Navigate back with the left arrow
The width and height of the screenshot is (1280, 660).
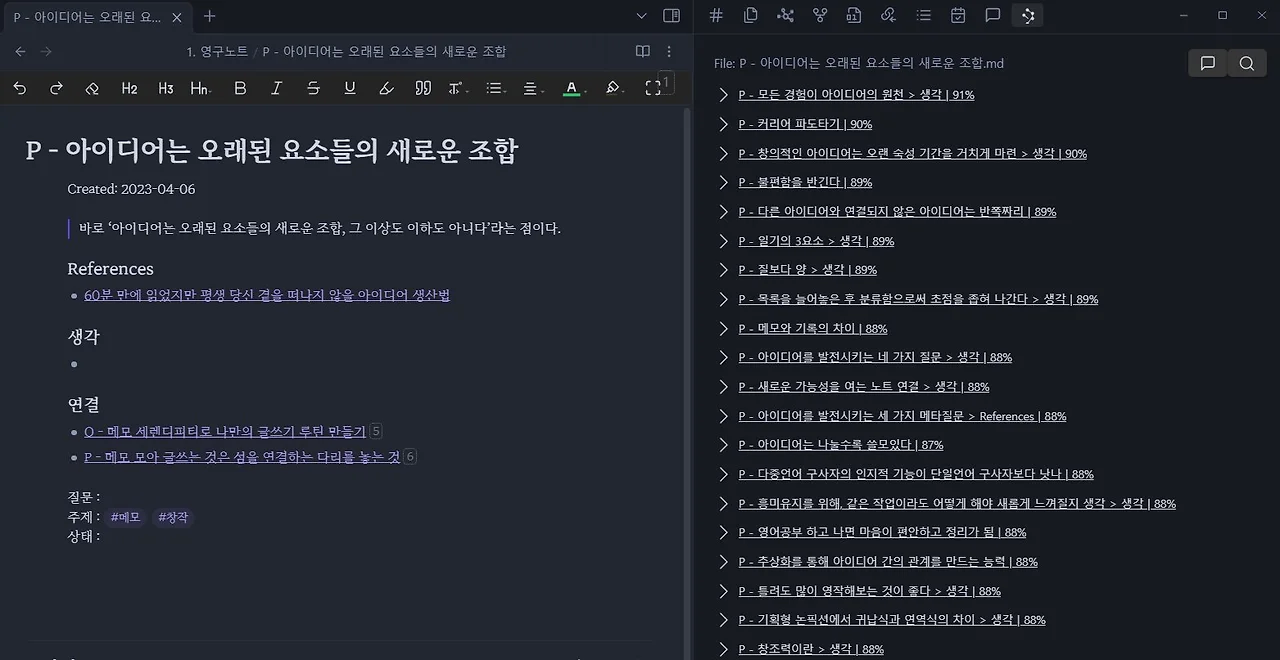21,51
